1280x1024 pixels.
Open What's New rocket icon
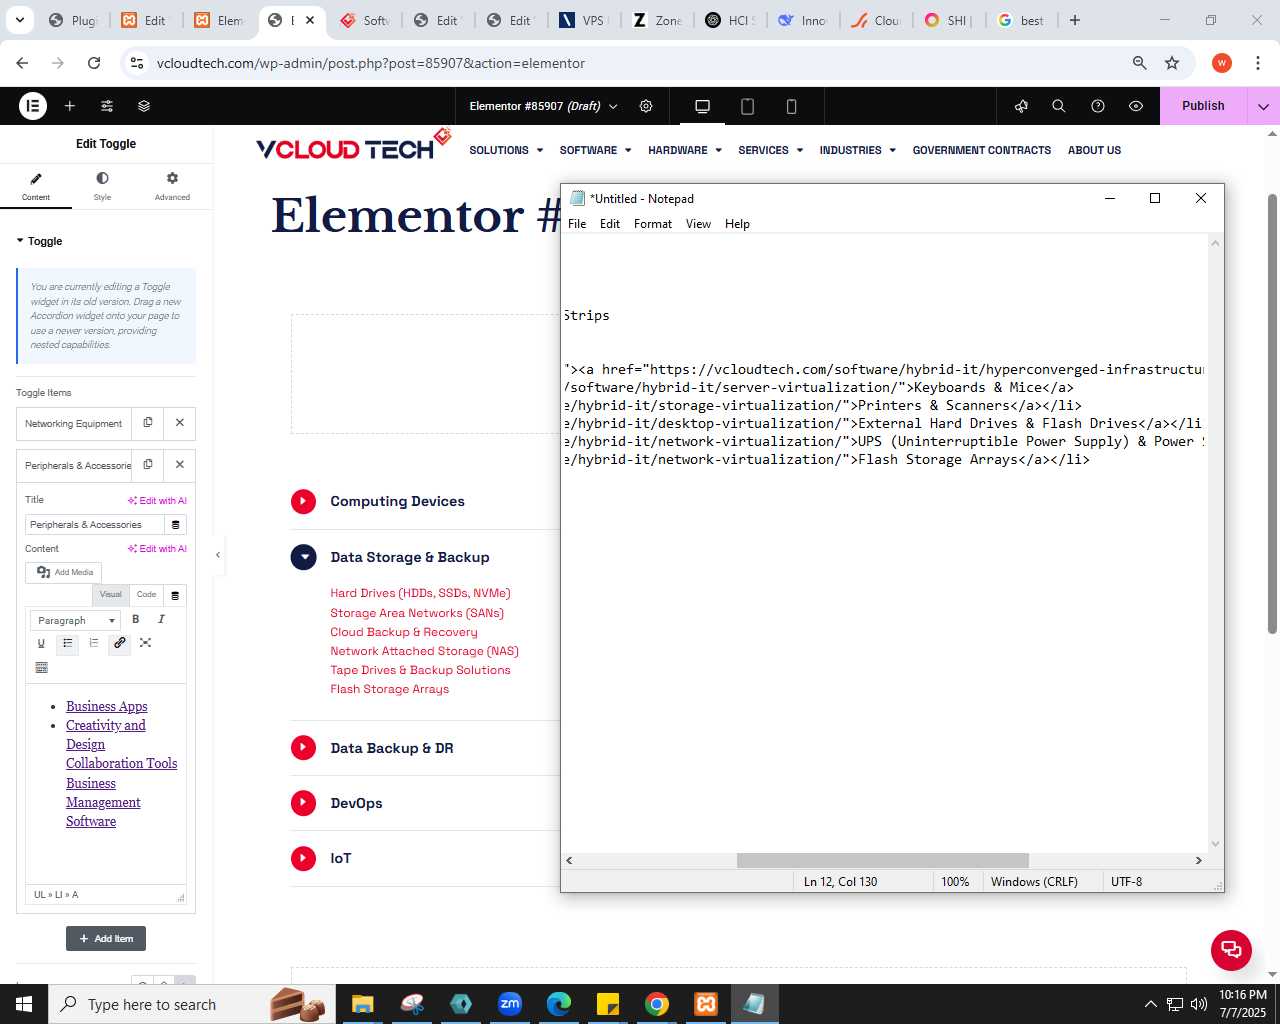pyautogui.click(x=1021, y=105)
